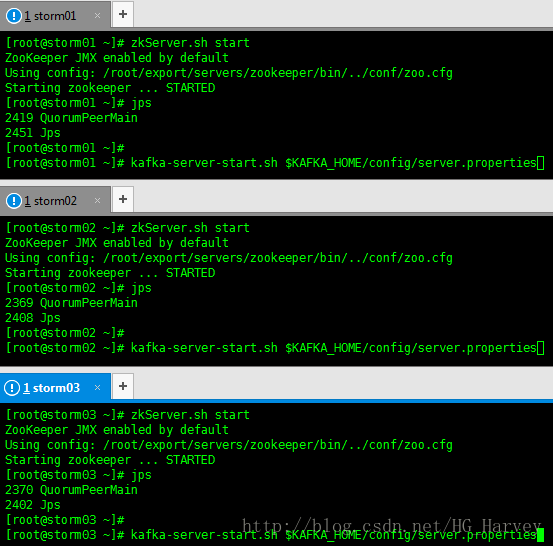Screen dimensions: 553x546
Task: Click '2451 Jps' in storm01 terminal
Action: (x=33, y=133)
